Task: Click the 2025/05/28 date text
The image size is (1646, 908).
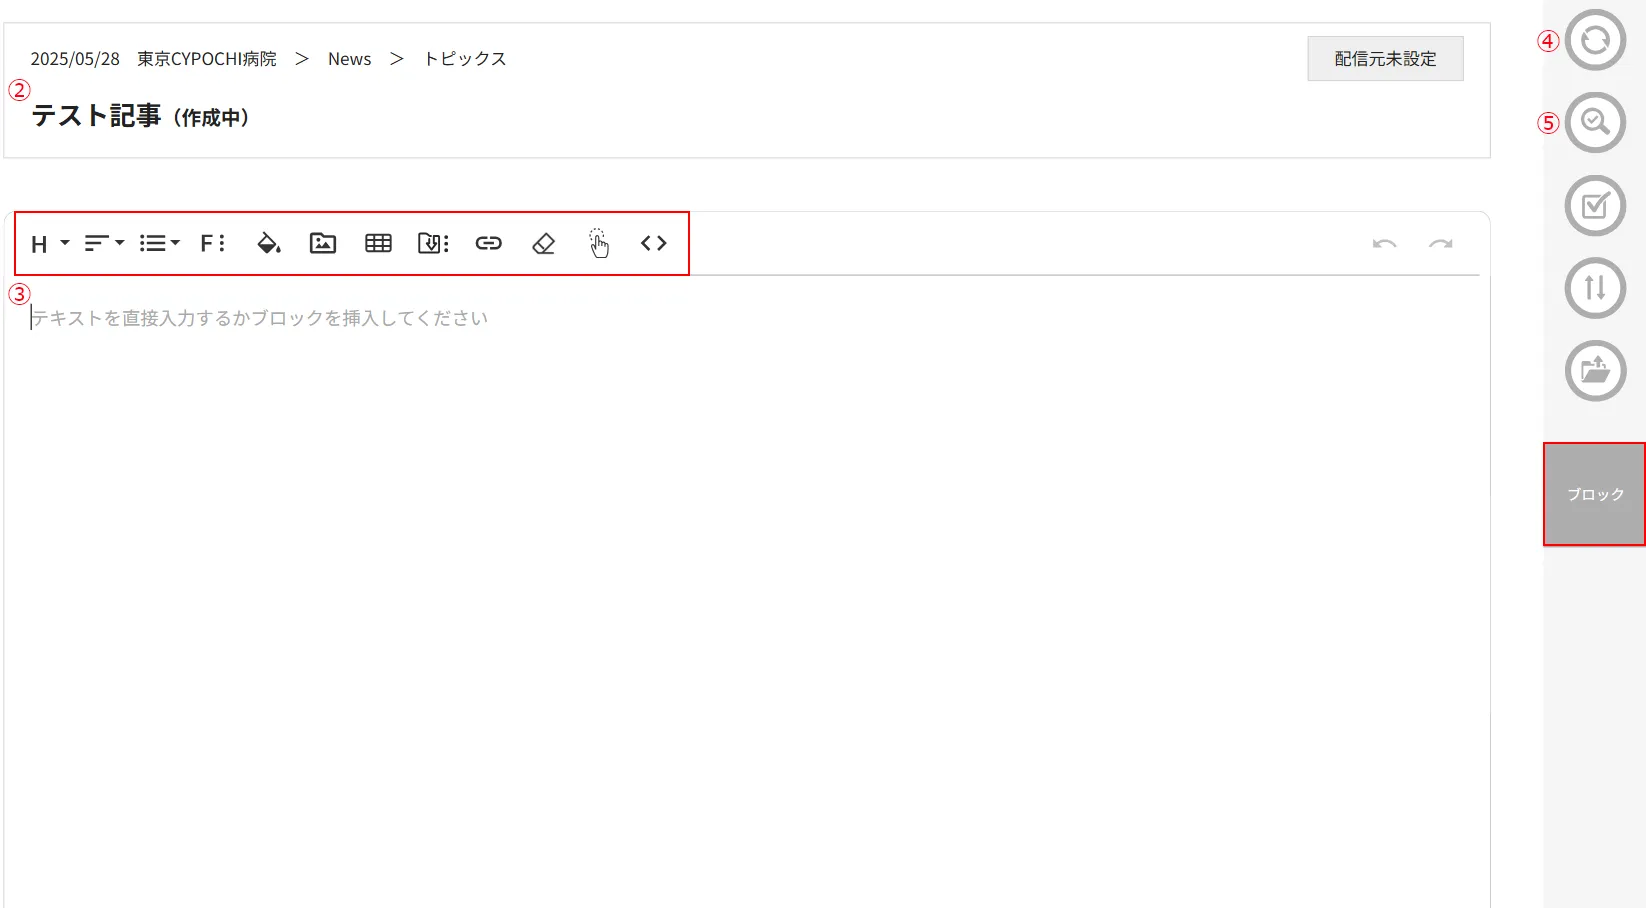Action: pyautogui.click(x=75, y=59)
